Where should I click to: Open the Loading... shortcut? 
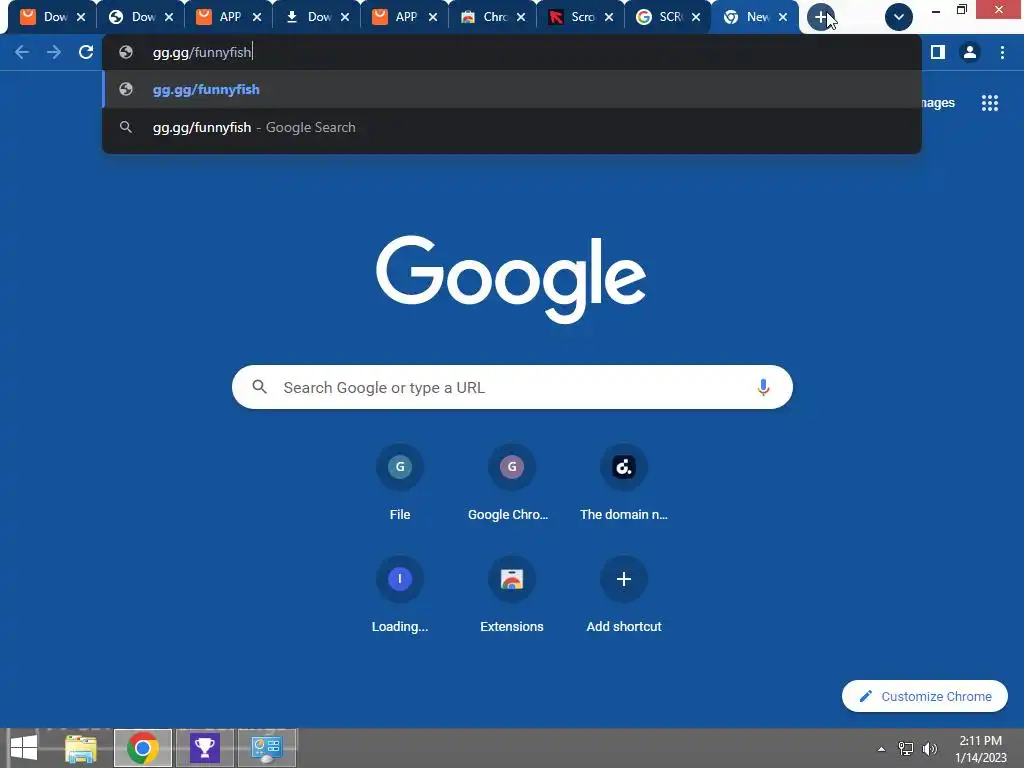(x=400, y=595)
